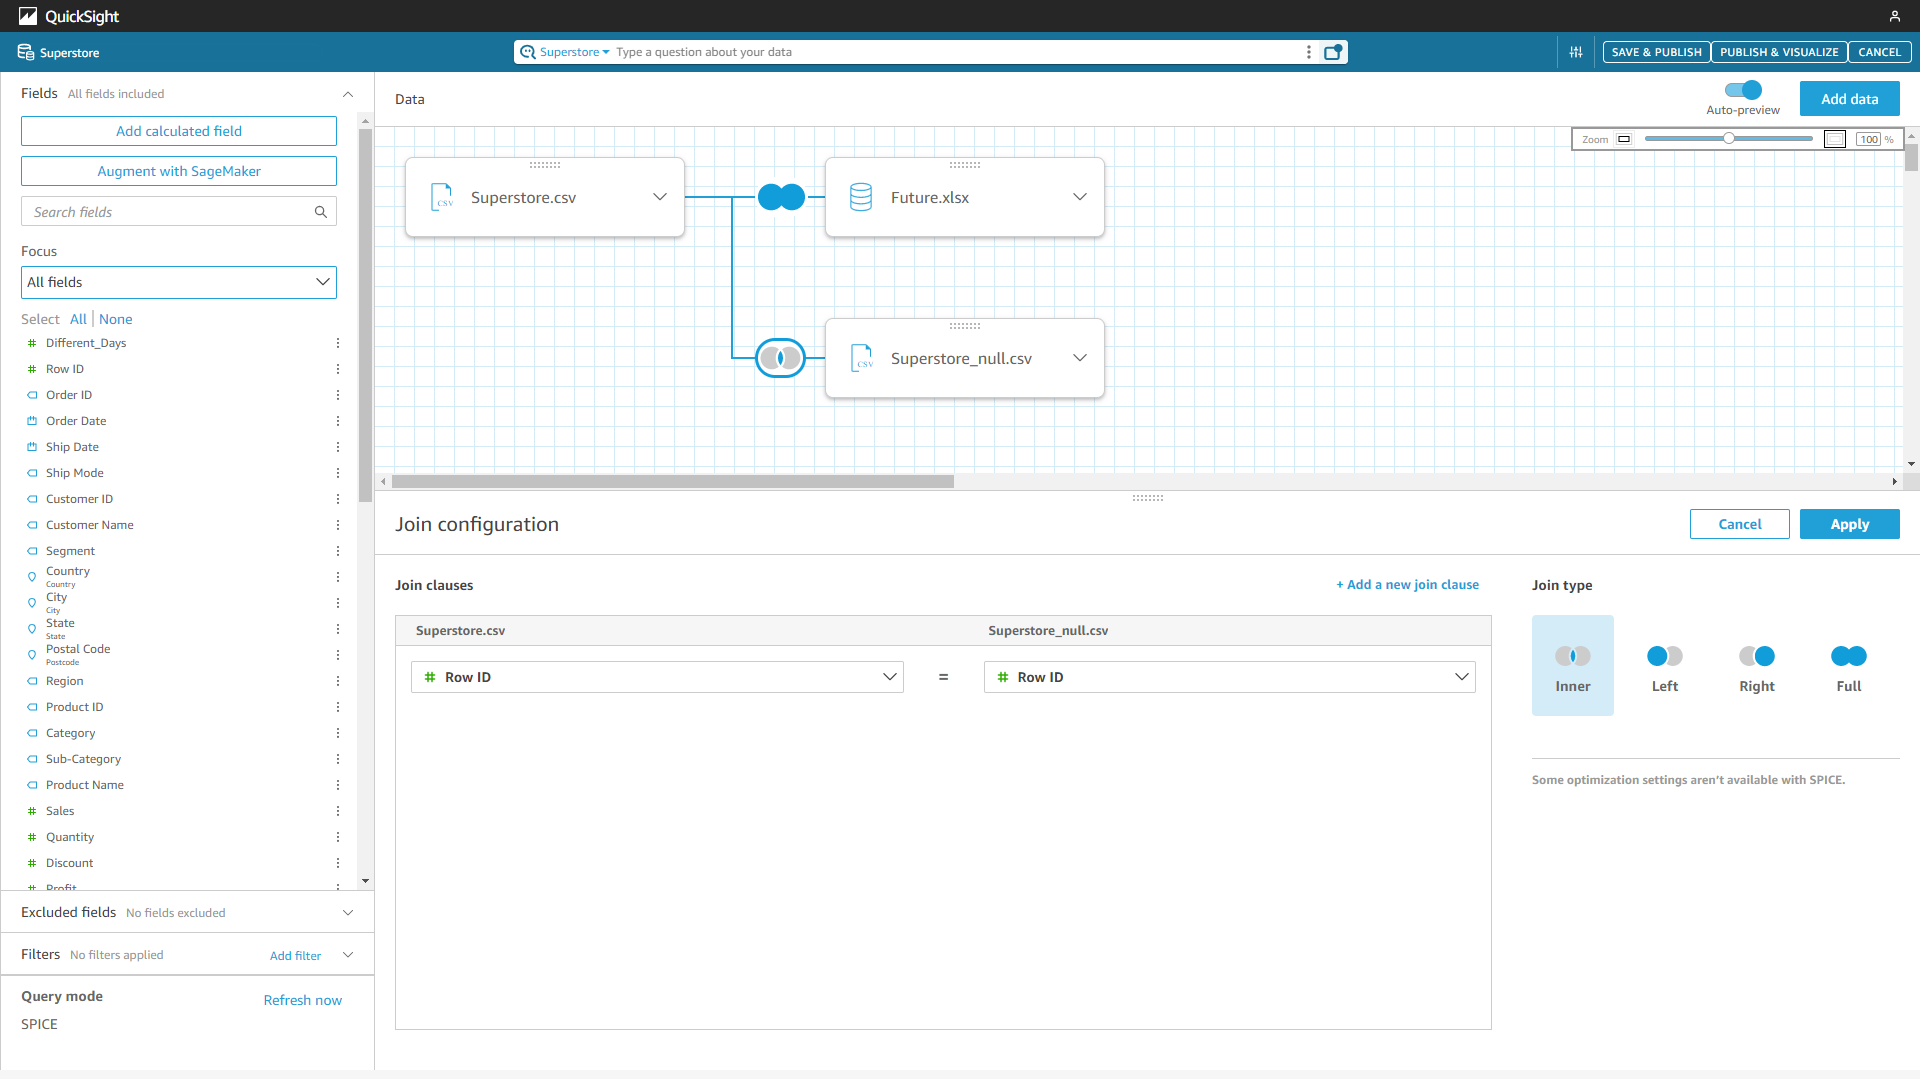
Task: Adjust the canvas Zoom slider handle
Action: tap(1728, 139)
